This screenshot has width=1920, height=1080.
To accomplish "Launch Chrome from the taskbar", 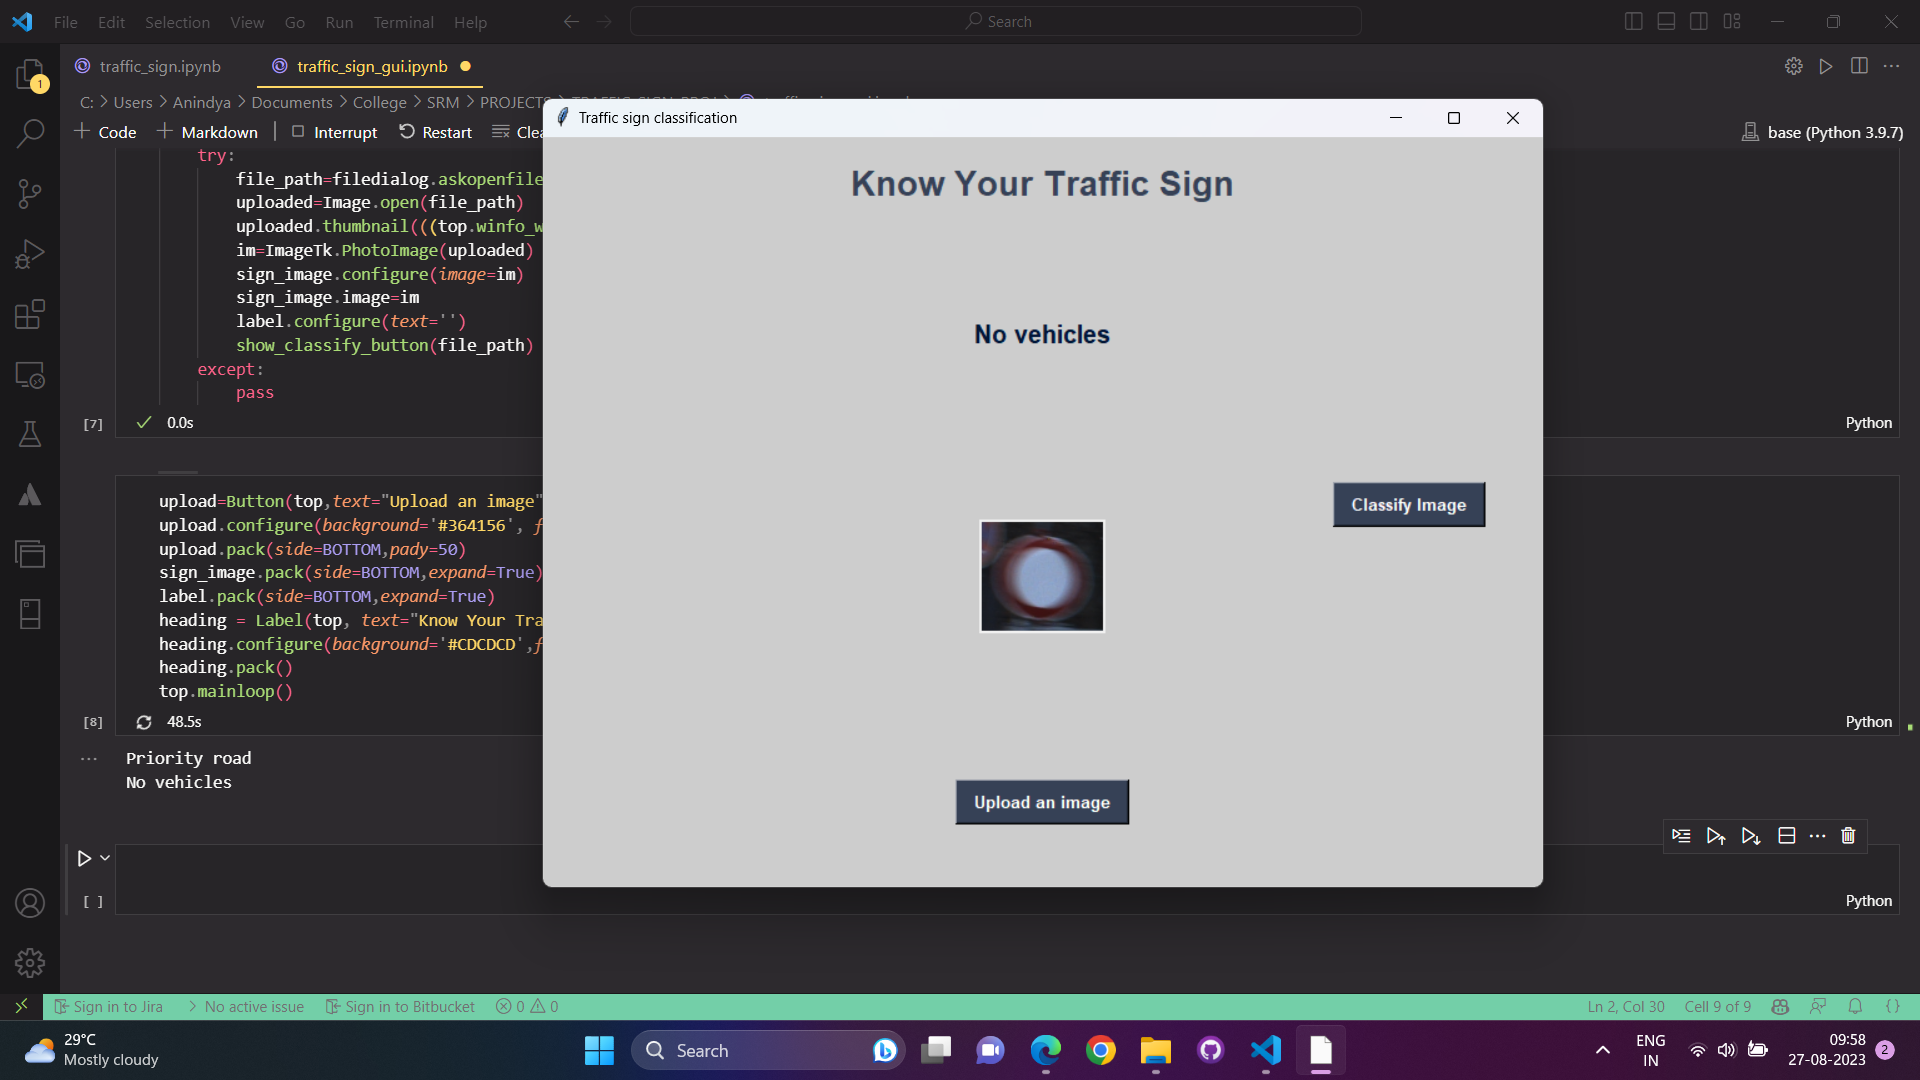I will point(1100,1050).
